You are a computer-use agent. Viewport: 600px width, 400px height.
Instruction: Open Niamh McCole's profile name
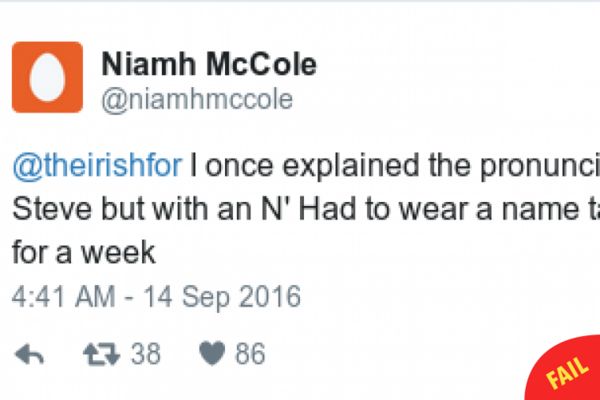(x=209, y=65)
